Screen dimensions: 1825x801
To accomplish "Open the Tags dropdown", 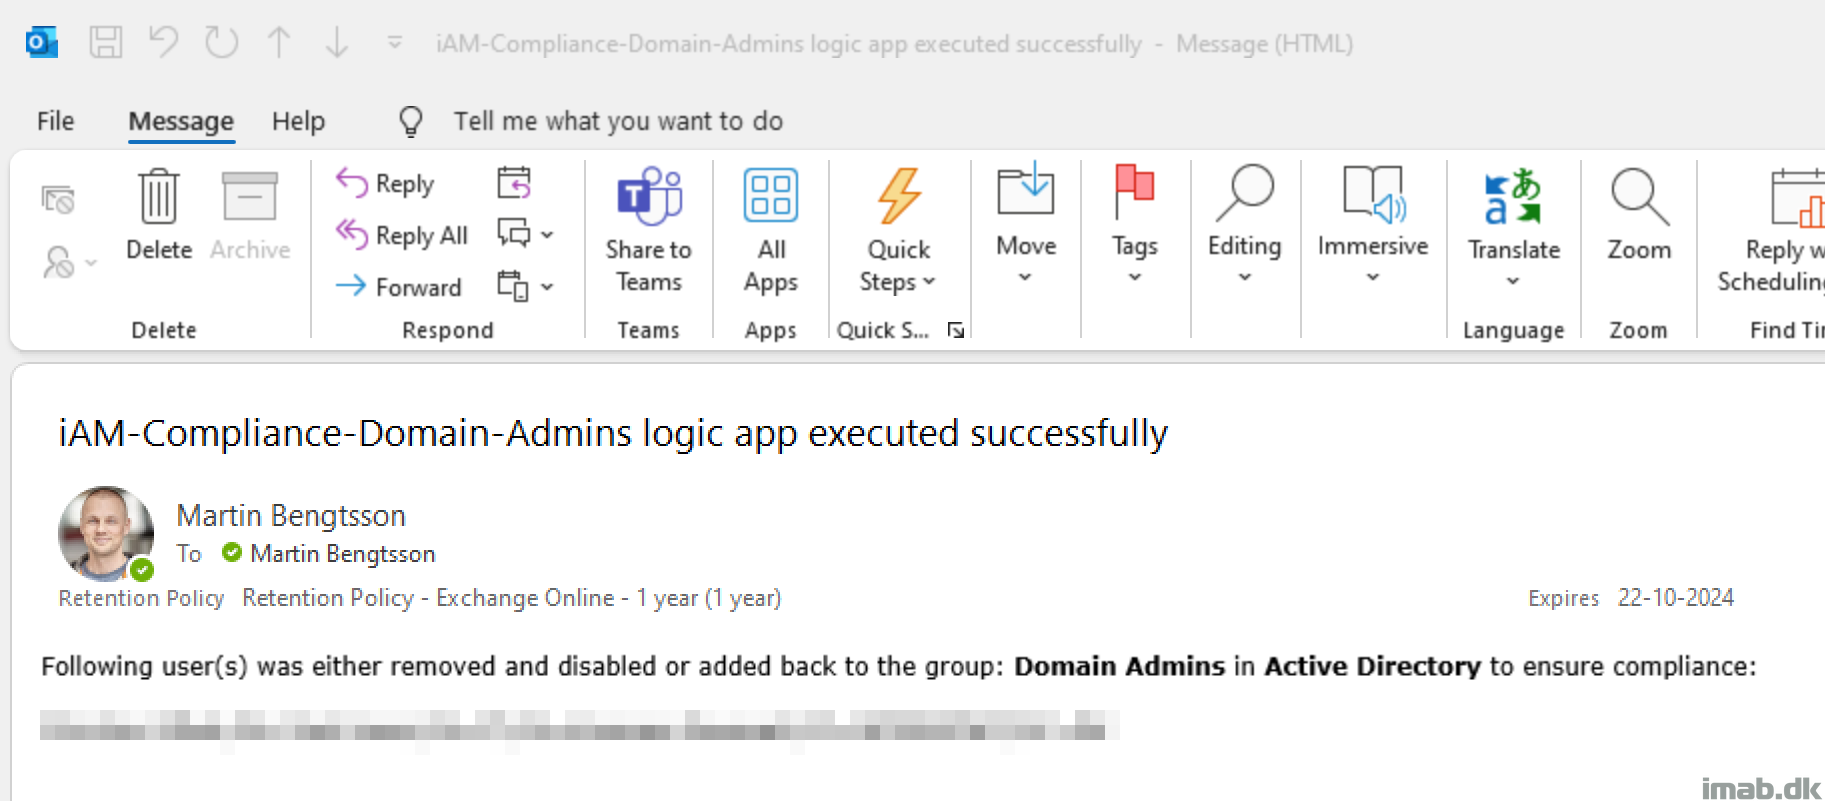I will [x=1135, y=226].
